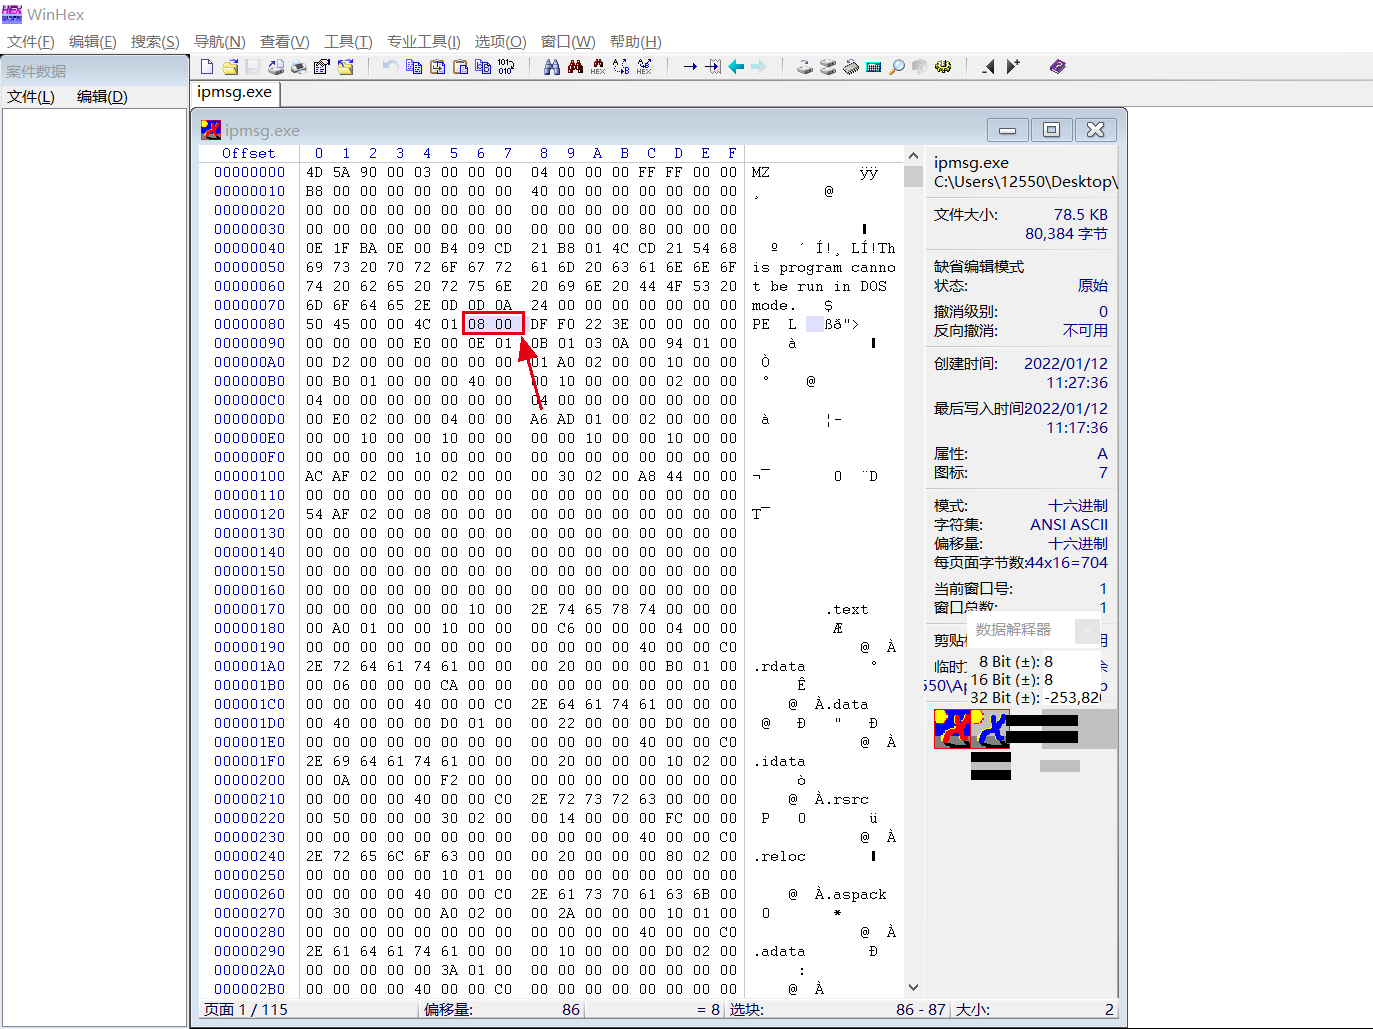Image resolution: width=1373 pixels, height=1029 pixels.
Task: Open the 工具(T) menu
Action: (x=348, y=41)
